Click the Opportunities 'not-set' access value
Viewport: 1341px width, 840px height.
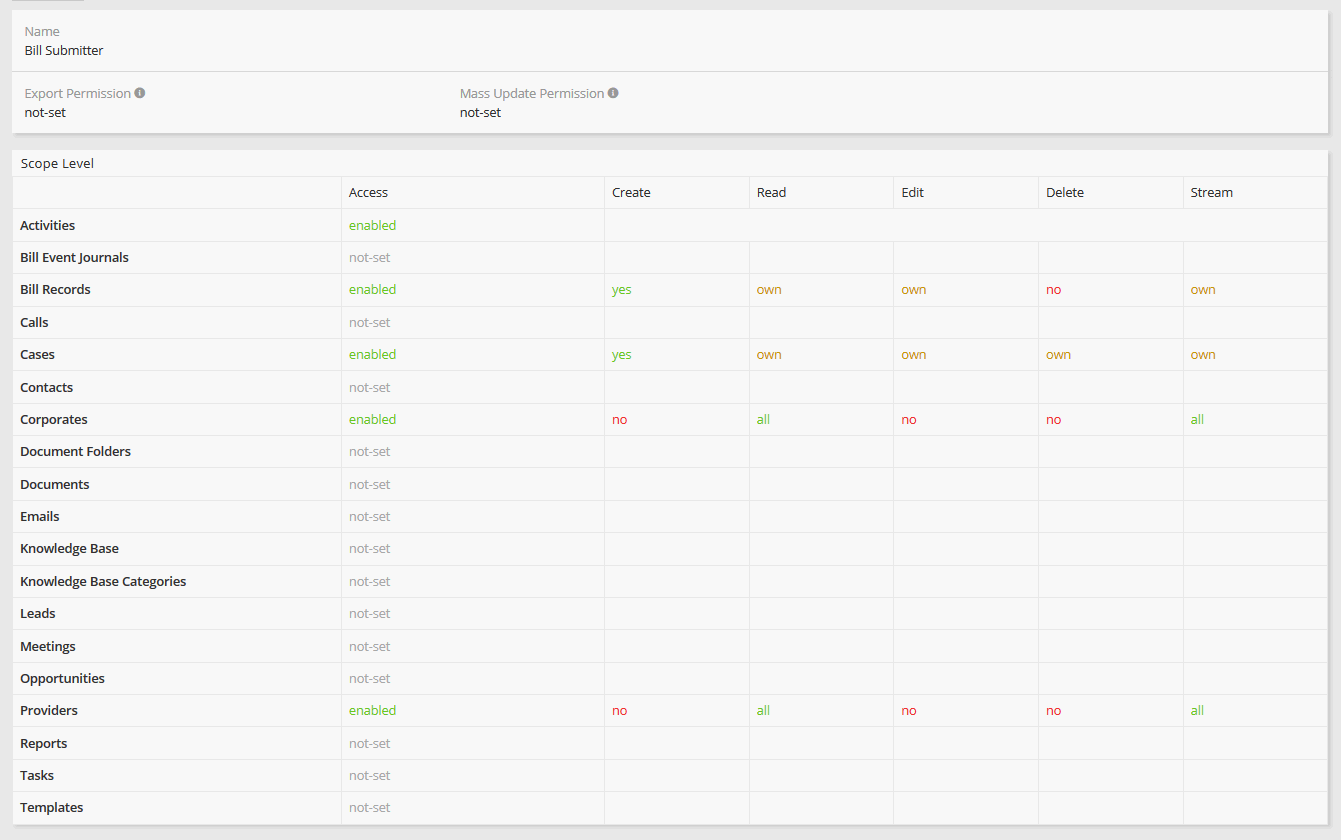(x=369, y=679)
